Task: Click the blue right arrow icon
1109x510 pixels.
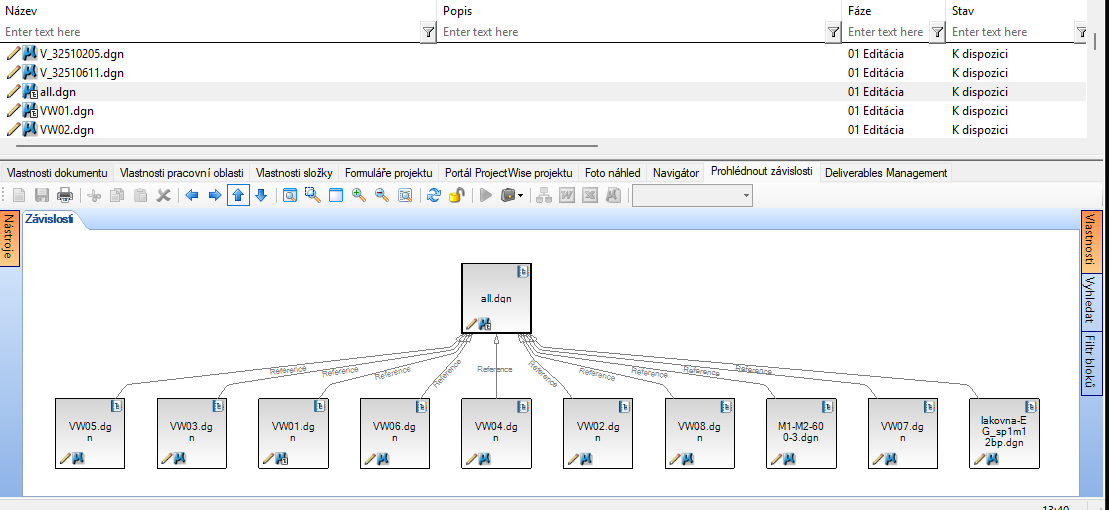Action: 214,195
